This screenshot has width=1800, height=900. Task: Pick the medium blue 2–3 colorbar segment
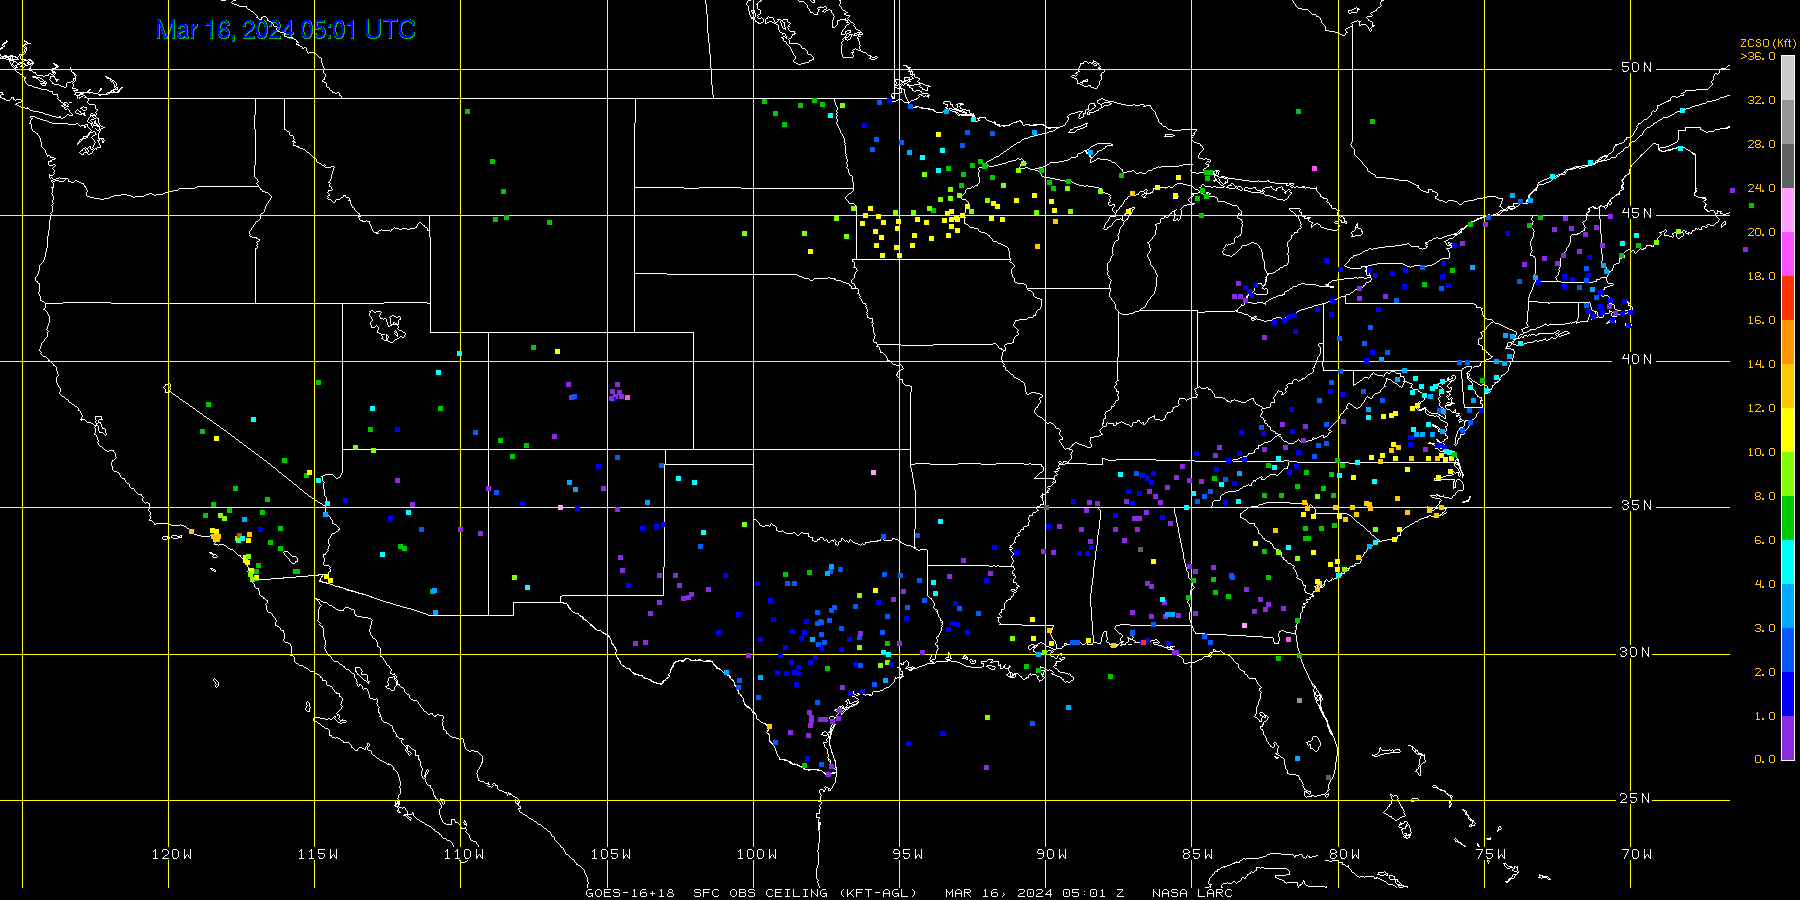pos(1788,650)
